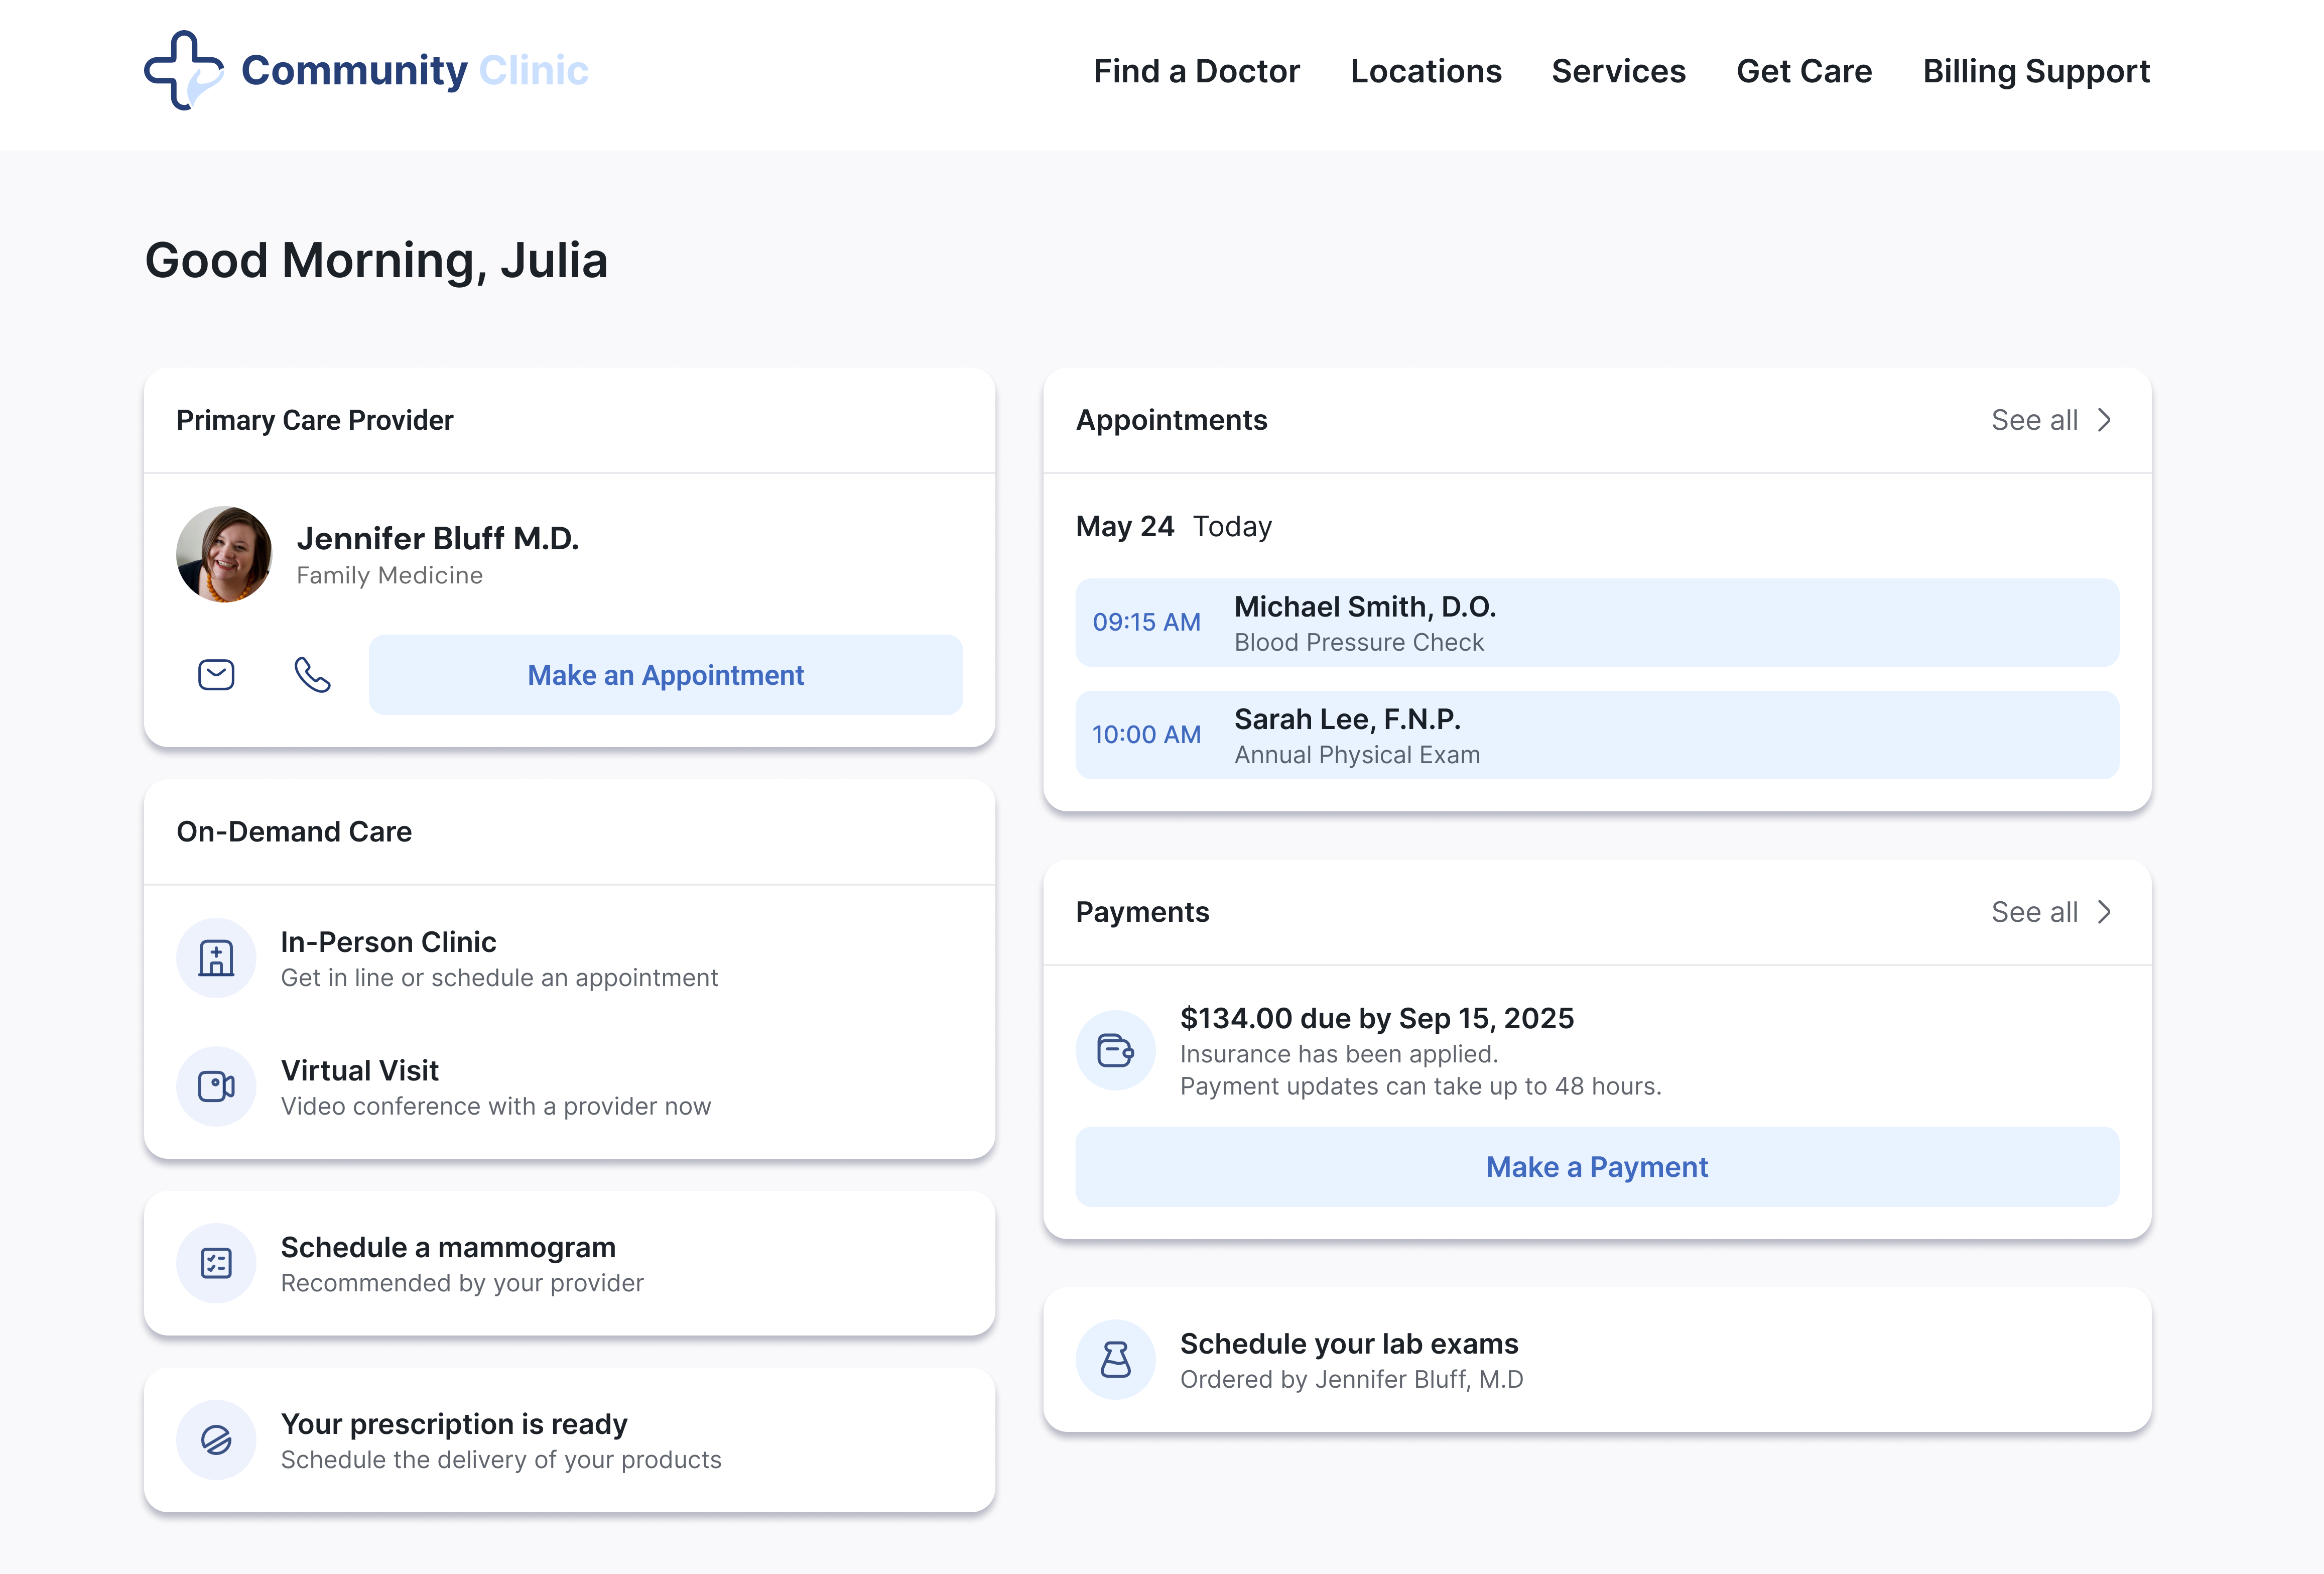Click the envelope icon to email Jennifer Bluff
Viewport: 2324px width, 1574px height.
click(216, 674)
